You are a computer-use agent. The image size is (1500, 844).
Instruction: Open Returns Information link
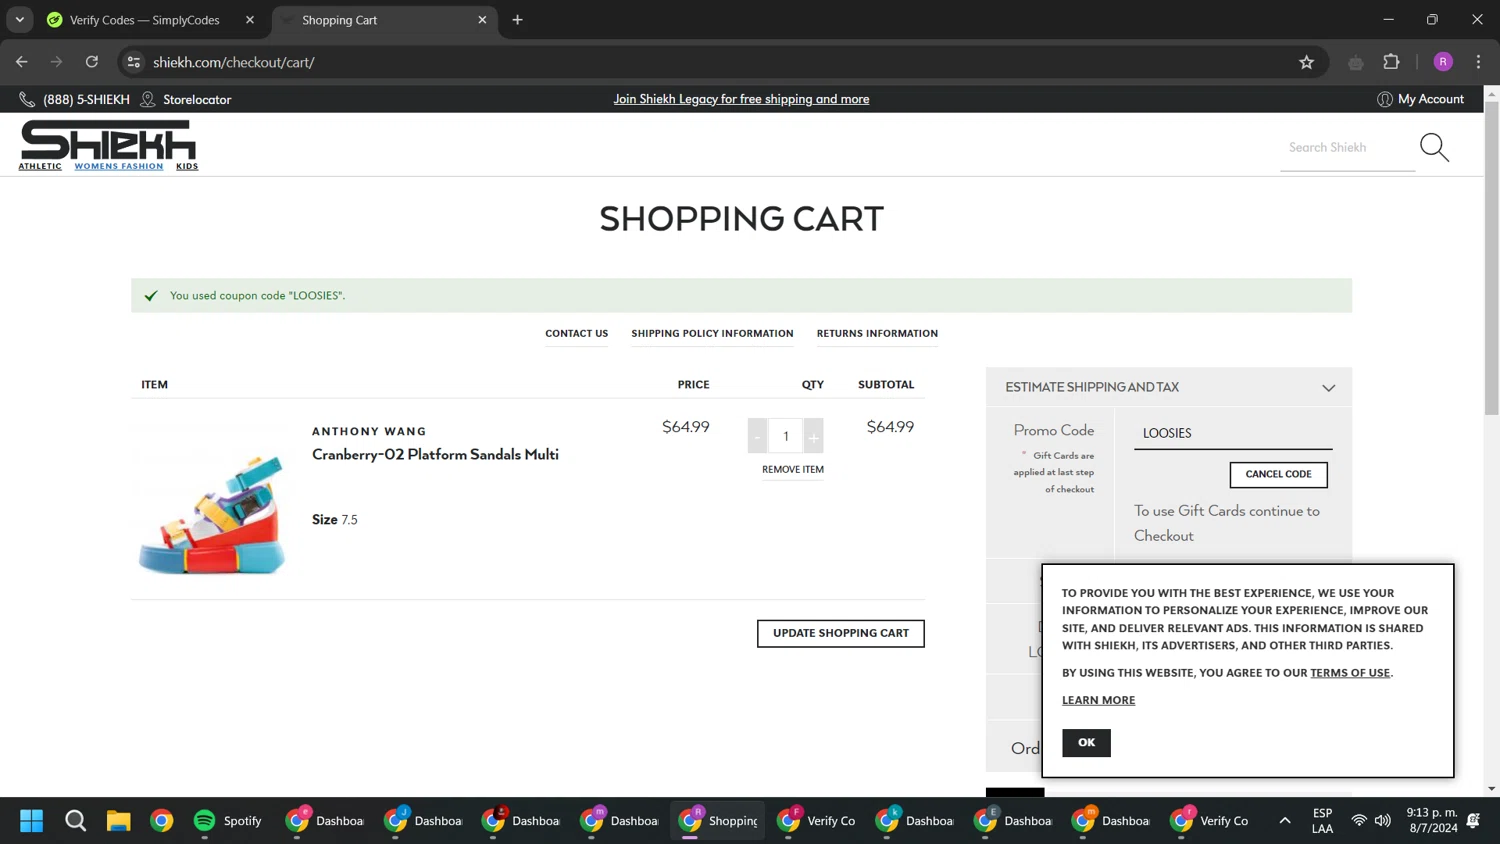[x=877, y=333]
